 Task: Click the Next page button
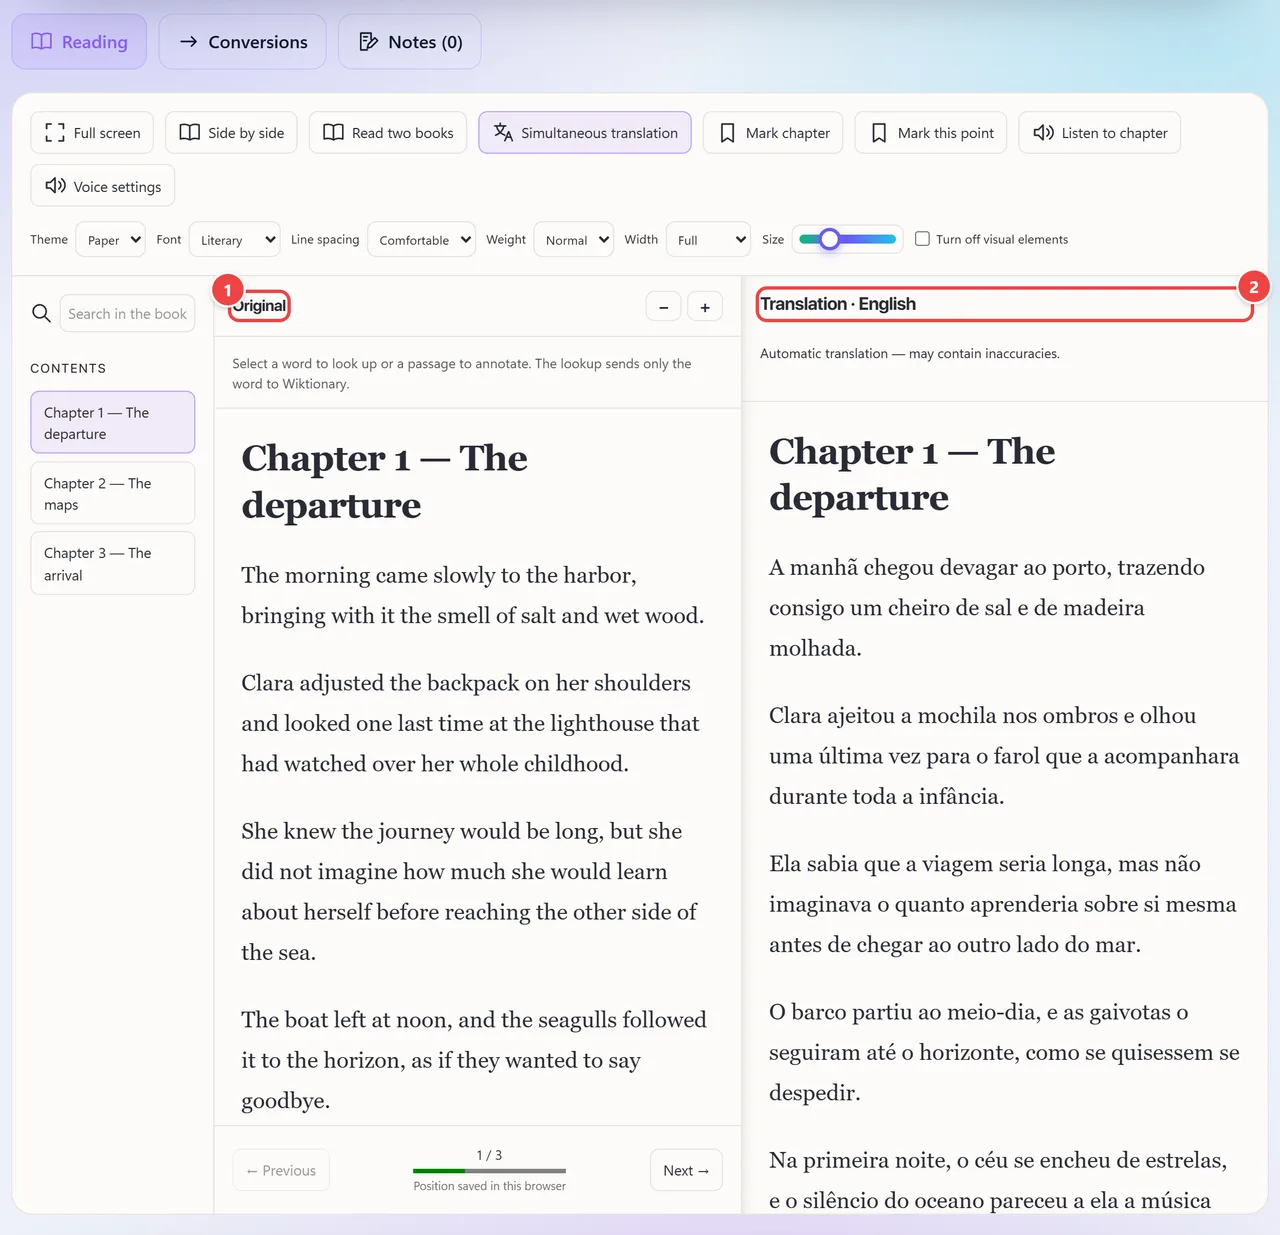686,1170
